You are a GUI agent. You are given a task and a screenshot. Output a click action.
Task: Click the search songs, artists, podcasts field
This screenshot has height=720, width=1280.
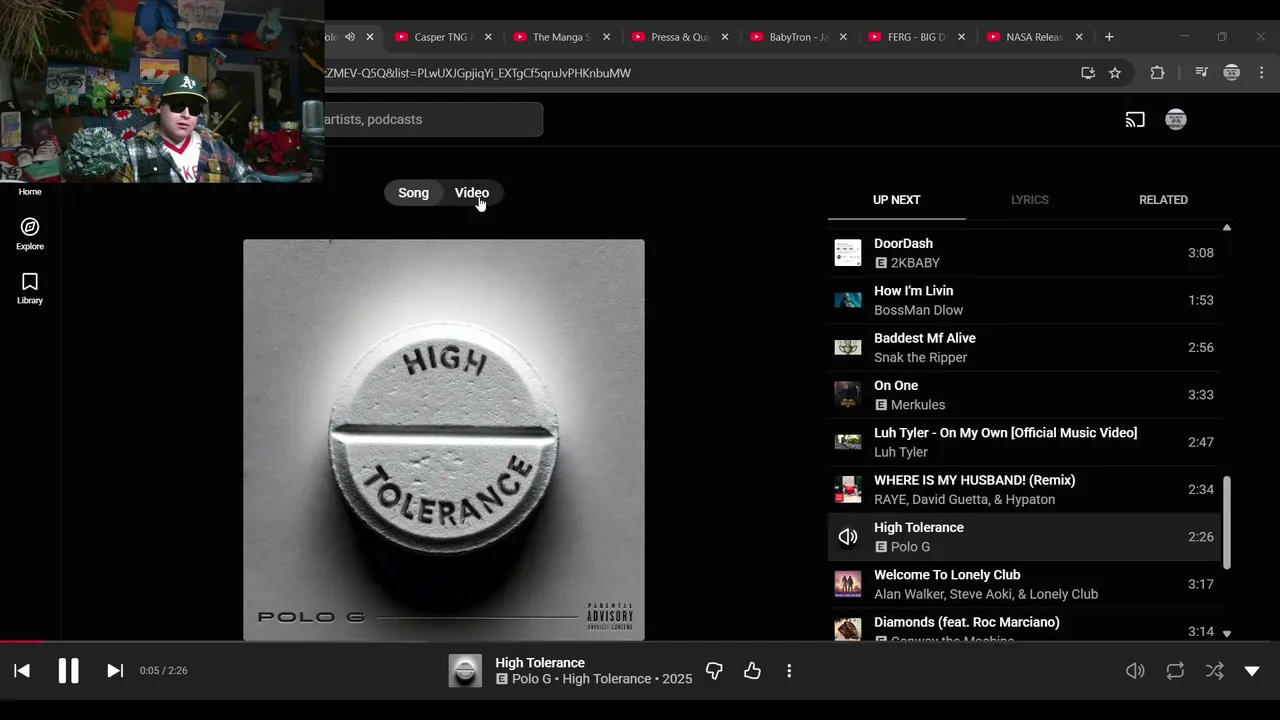click(433, 119)
